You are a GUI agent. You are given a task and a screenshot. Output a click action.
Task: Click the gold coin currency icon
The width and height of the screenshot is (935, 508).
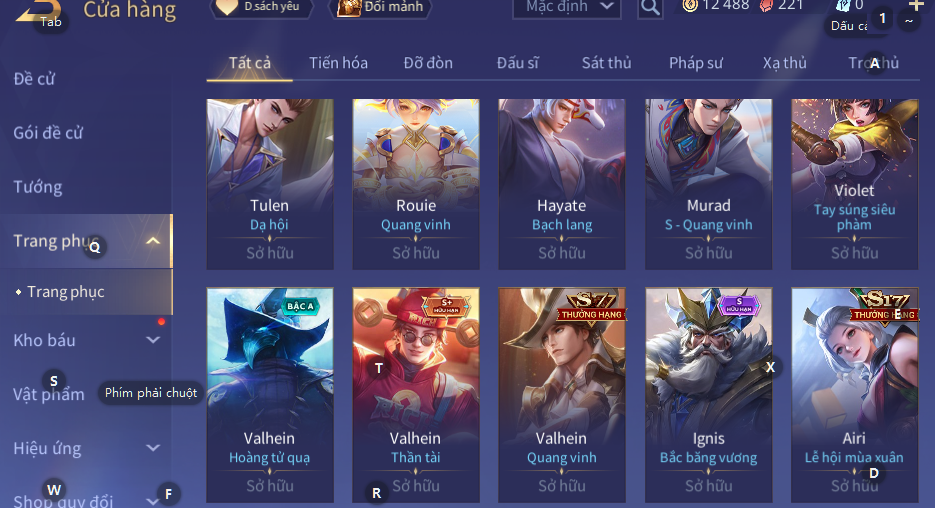[690, 6]
